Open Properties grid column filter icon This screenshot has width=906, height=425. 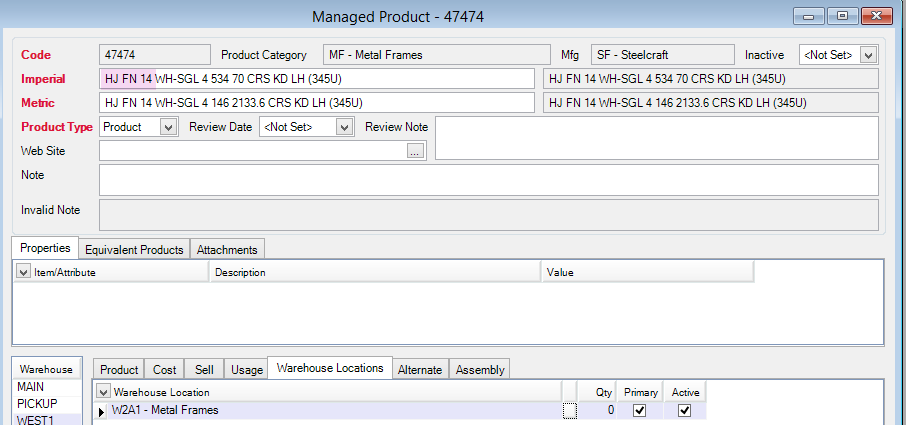coord(24,271)
